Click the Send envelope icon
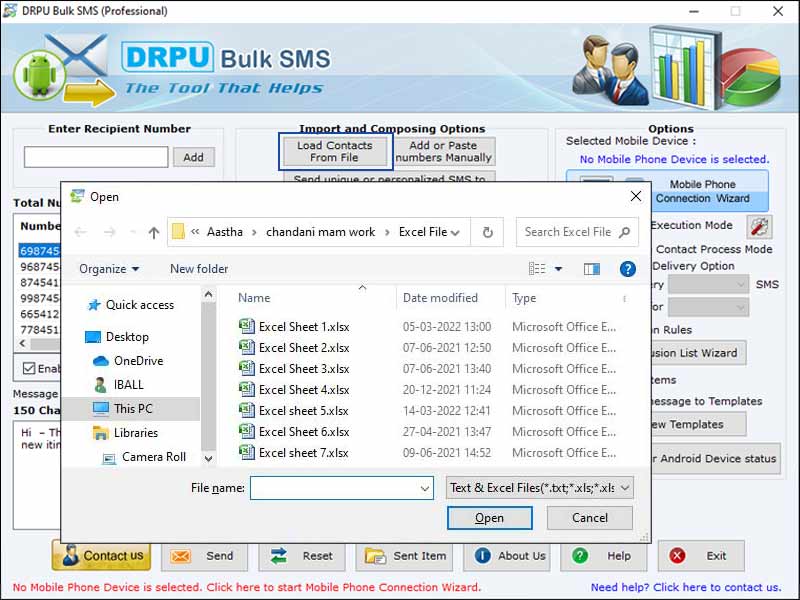The width and height of the screenshot is (800, 600). 178,558
